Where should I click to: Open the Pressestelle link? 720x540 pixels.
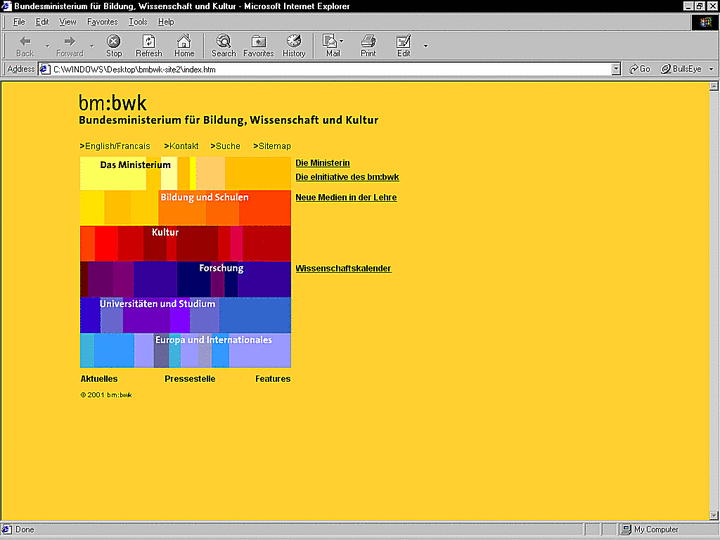(x=190, y=379)
